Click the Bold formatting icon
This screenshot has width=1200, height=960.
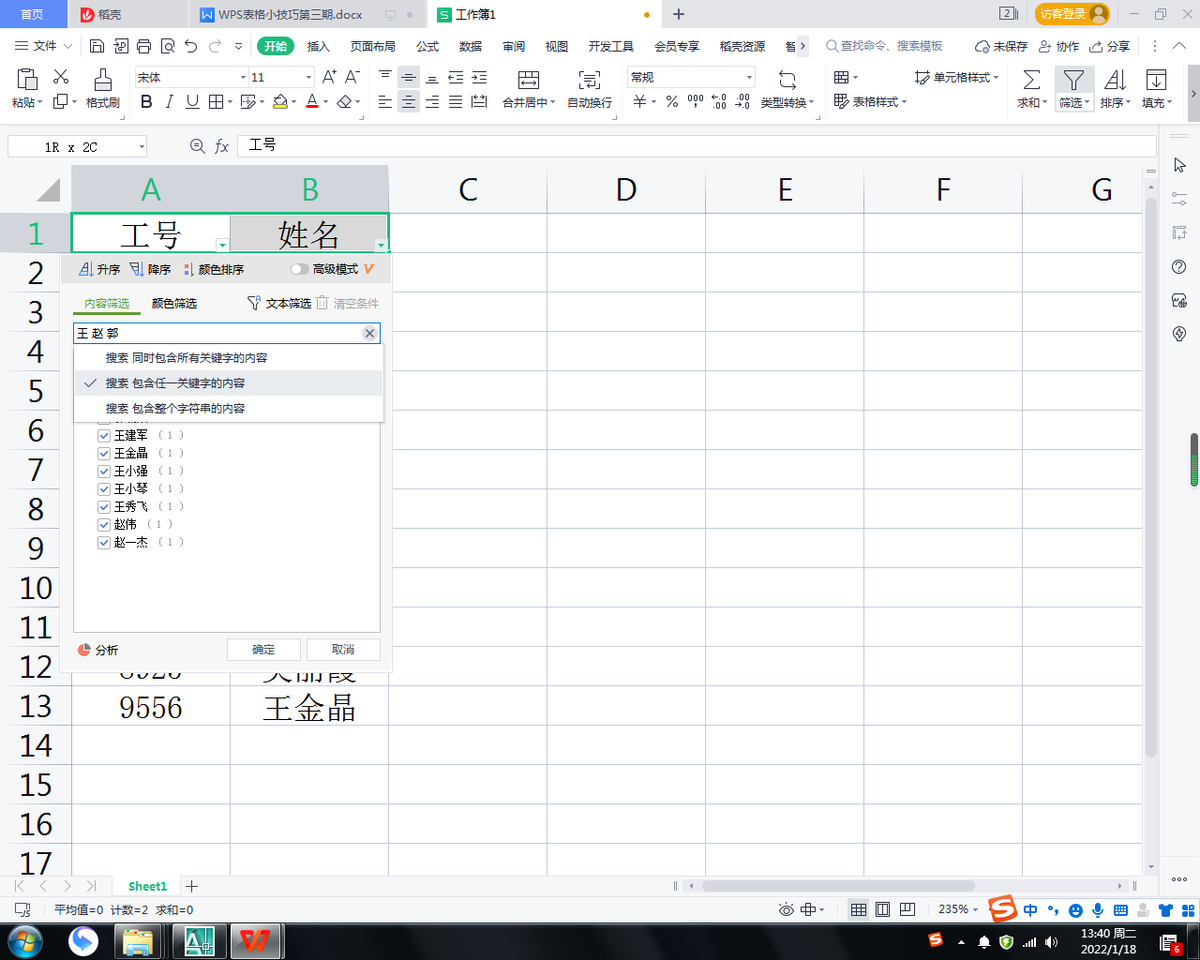146,101
